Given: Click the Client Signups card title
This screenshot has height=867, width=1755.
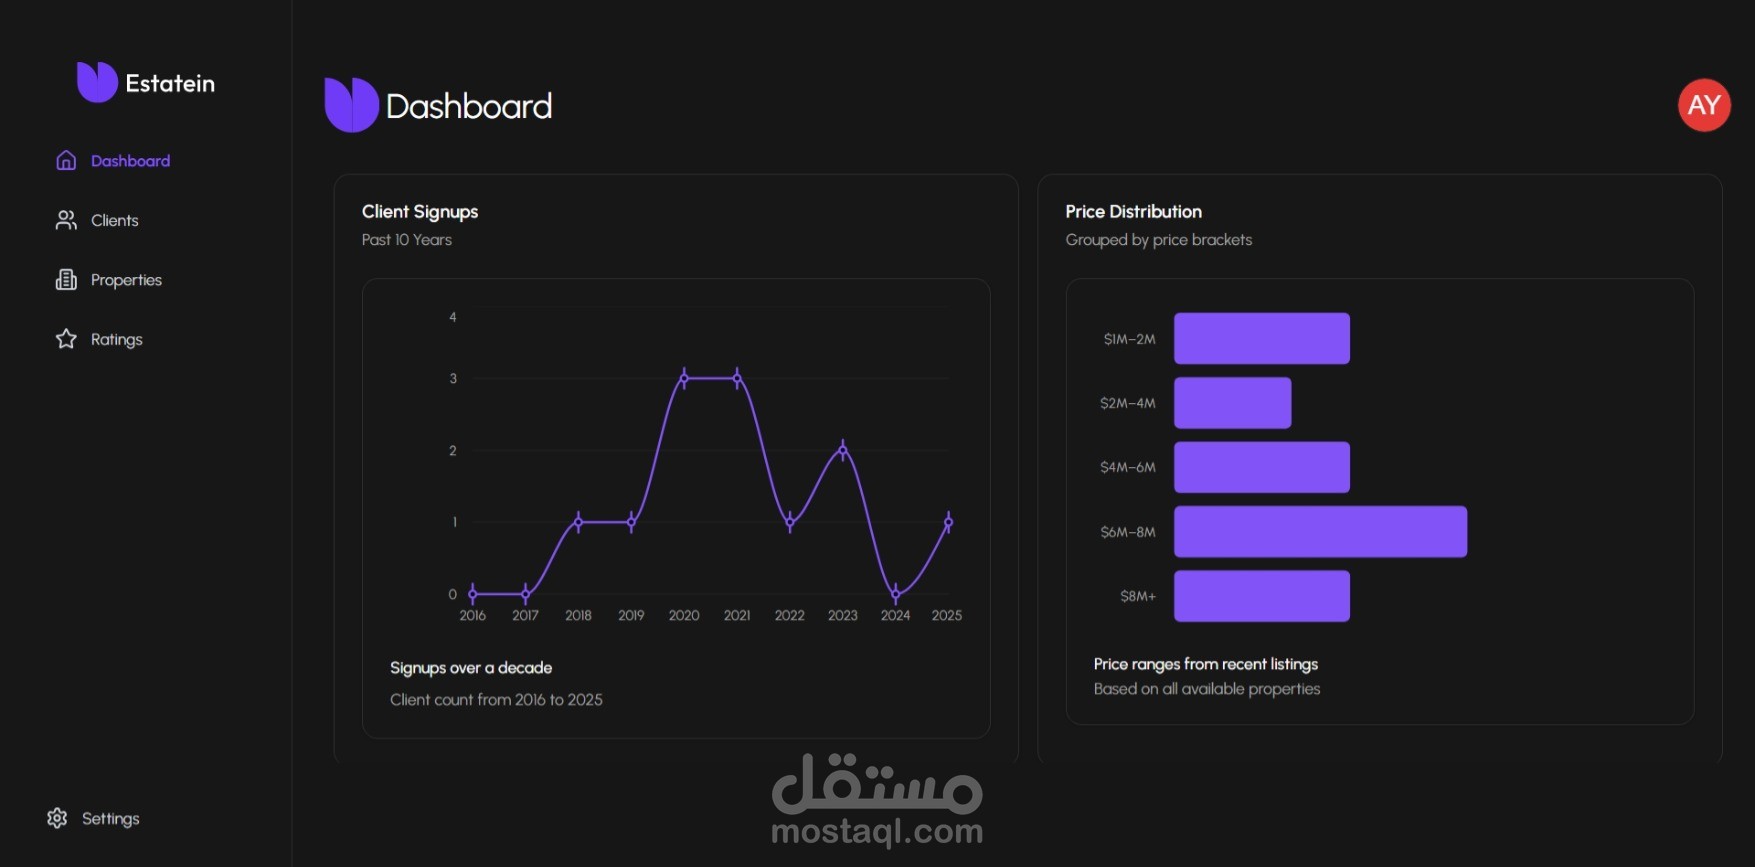Looking at the screenshot, I should [x=420, y=212].
